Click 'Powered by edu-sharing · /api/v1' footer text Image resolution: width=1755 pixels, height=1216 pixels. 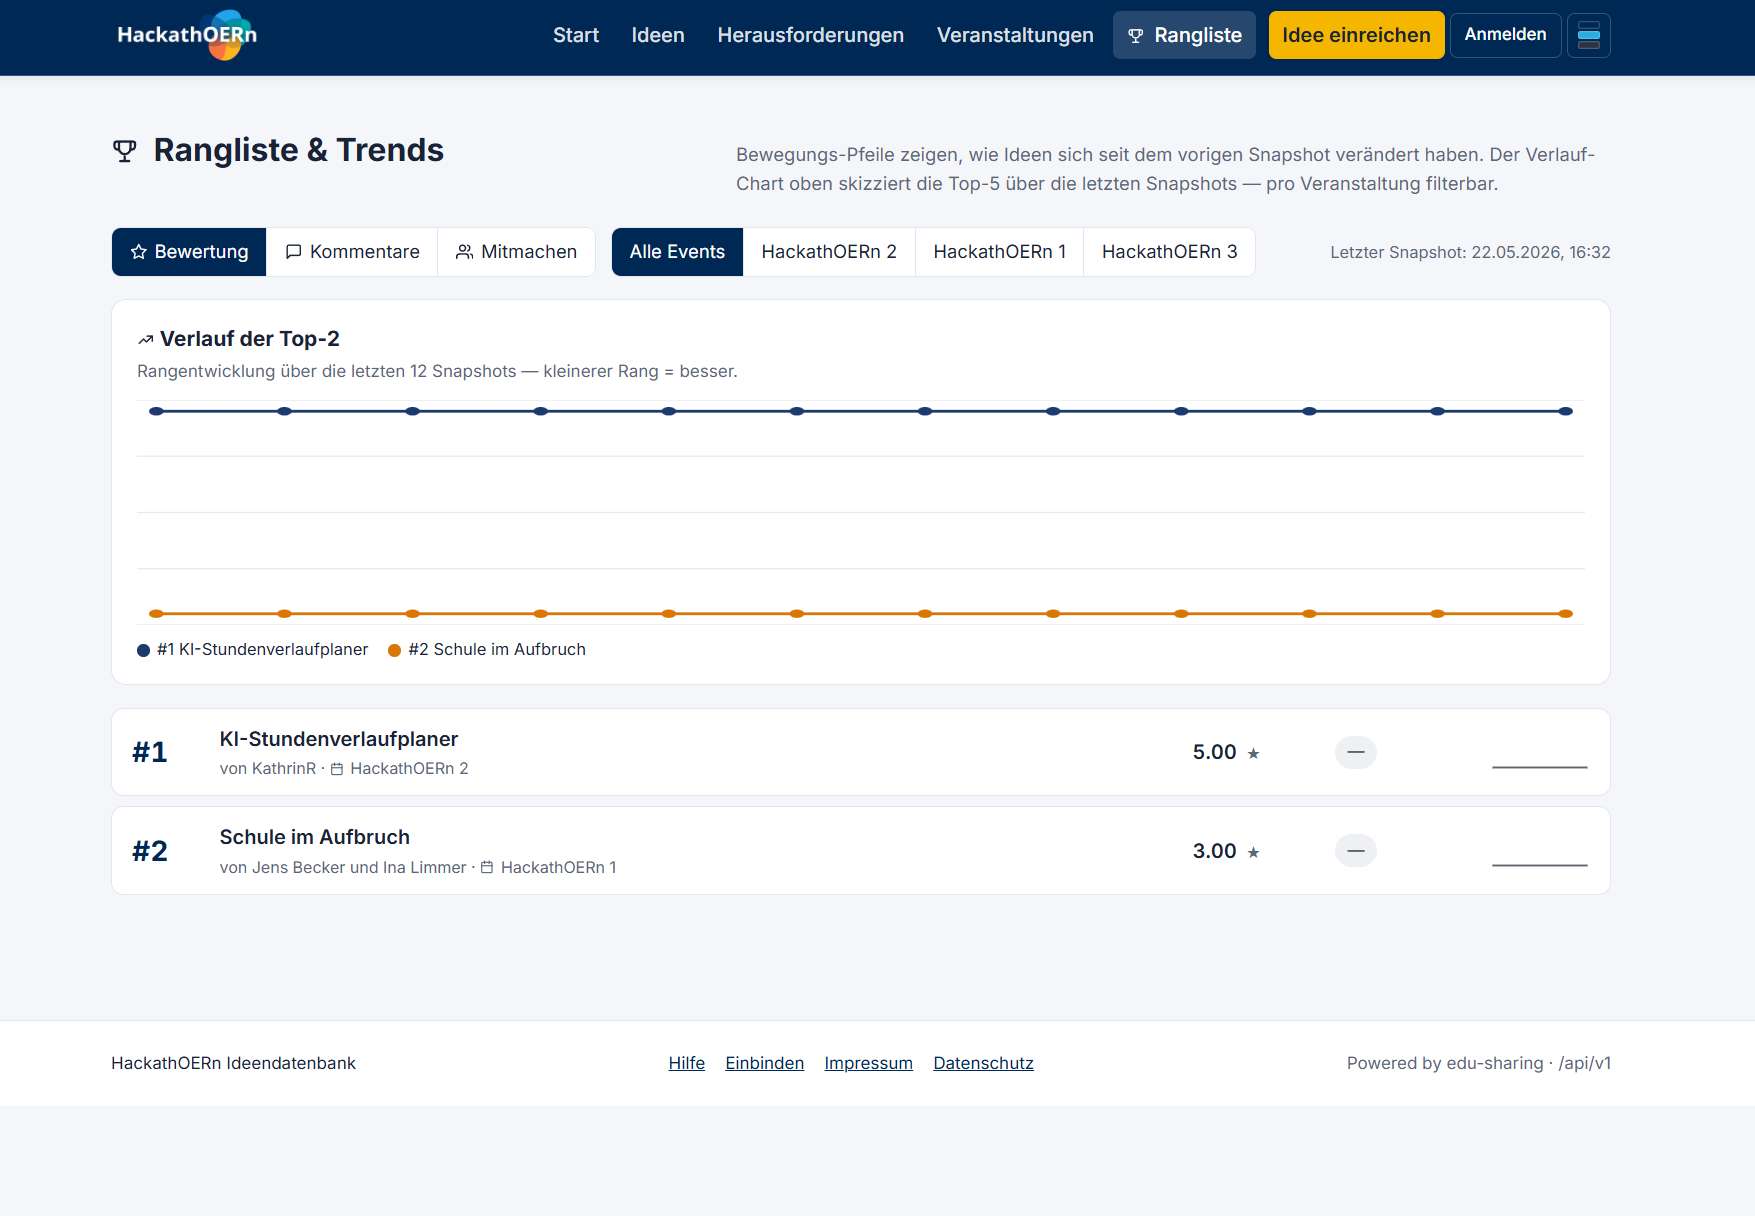(x=1479, y=1063)
